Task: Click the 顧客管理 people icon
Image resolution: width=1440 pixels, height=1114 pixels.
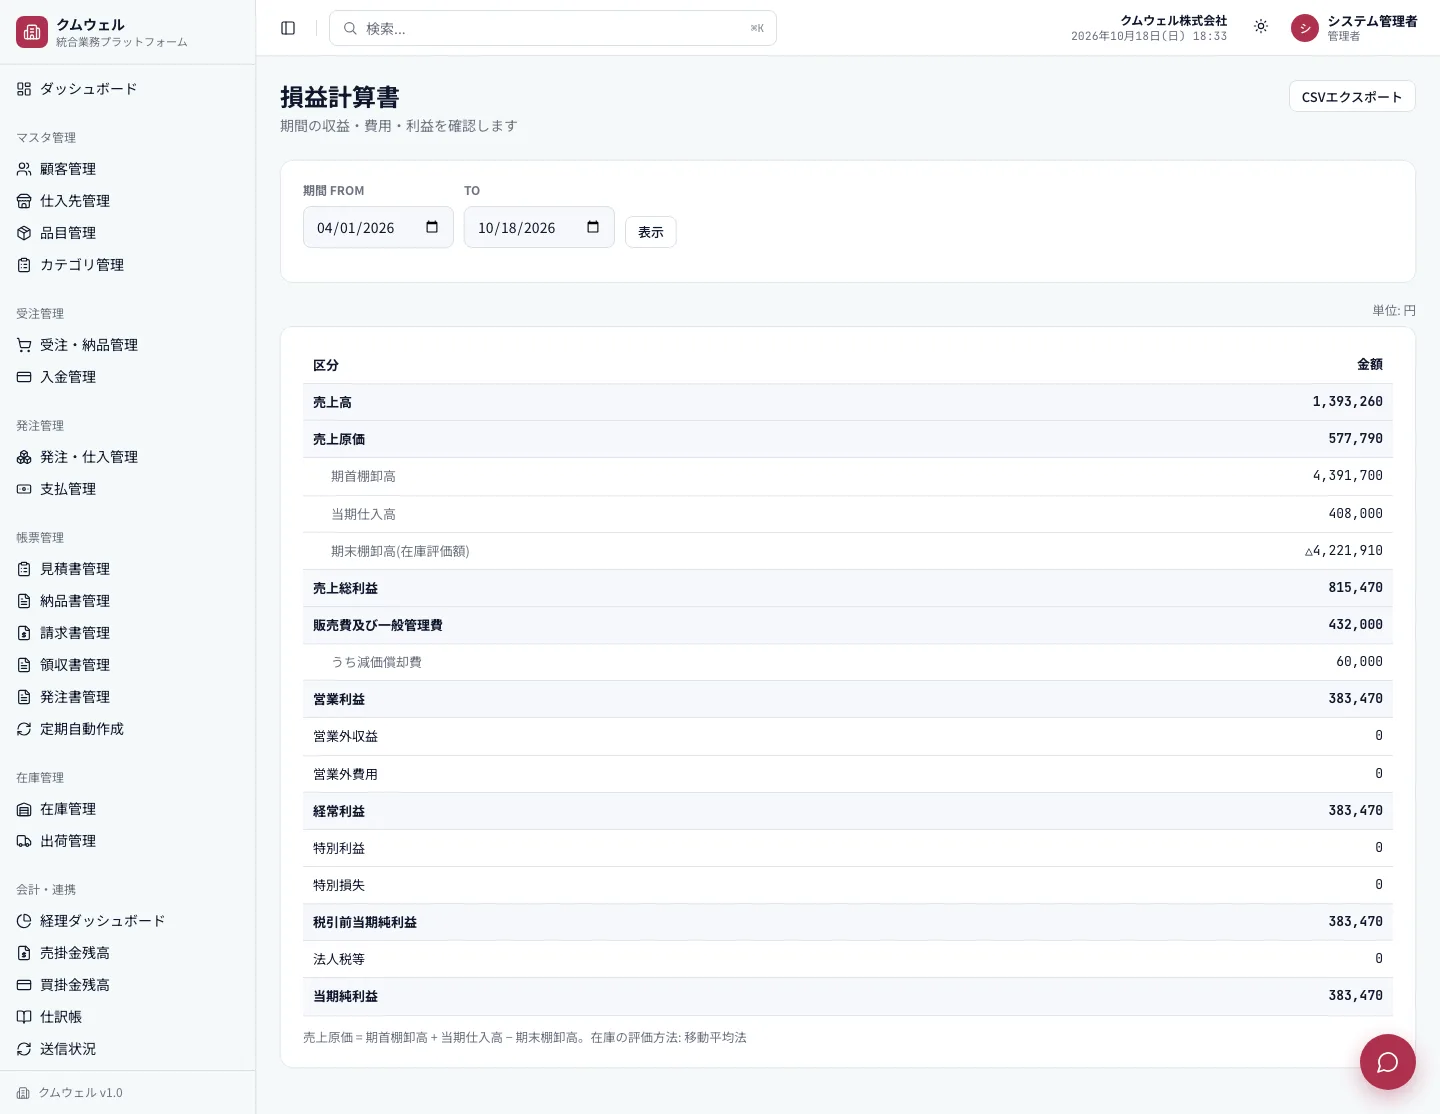Action: point(24,169)
